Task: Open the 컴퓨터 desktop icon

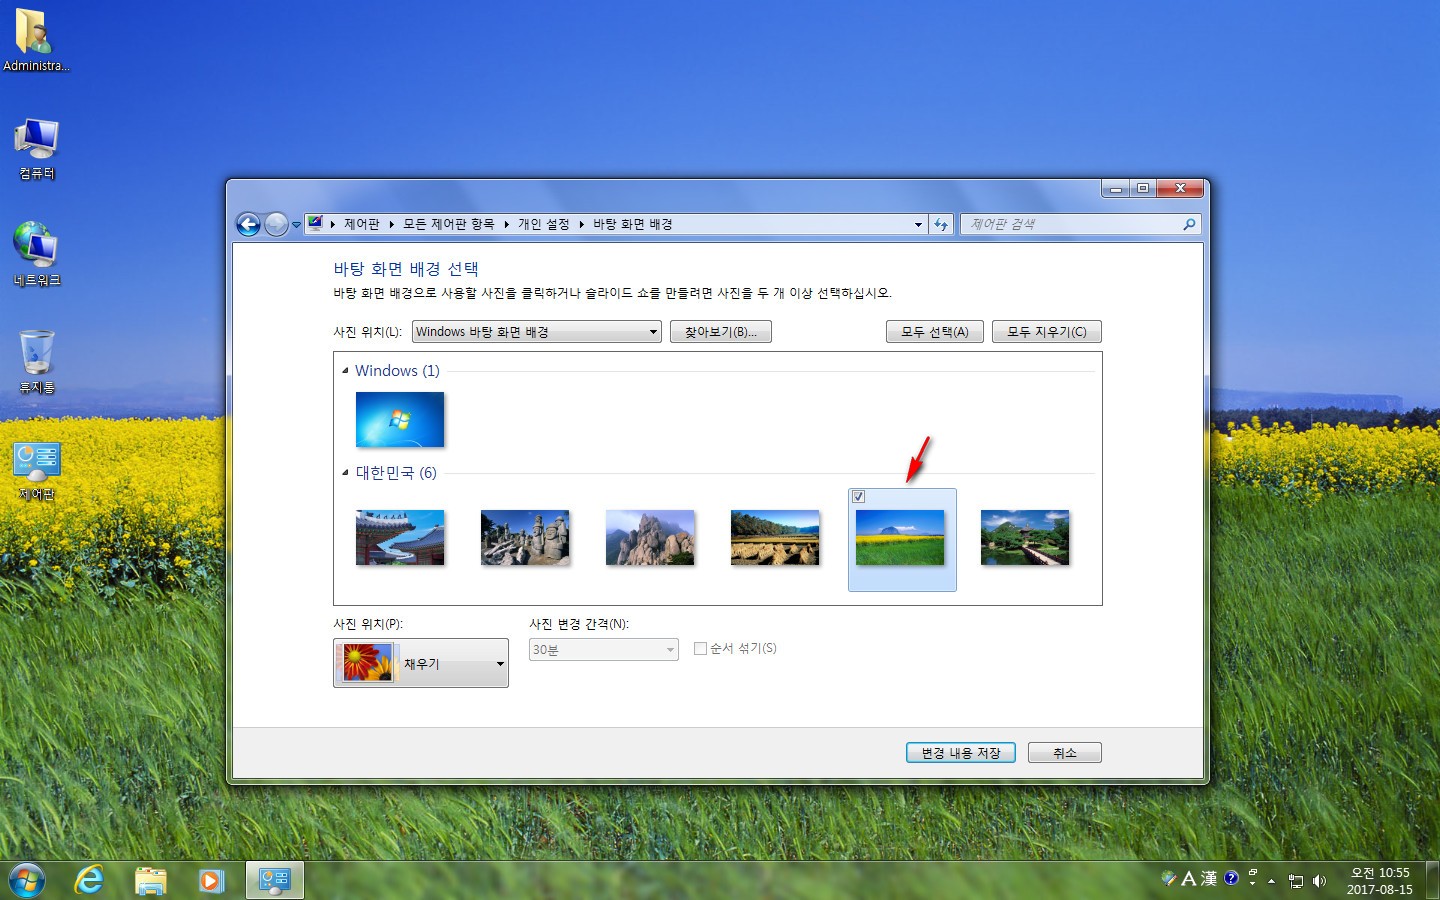Action: [x=36, y=148]
